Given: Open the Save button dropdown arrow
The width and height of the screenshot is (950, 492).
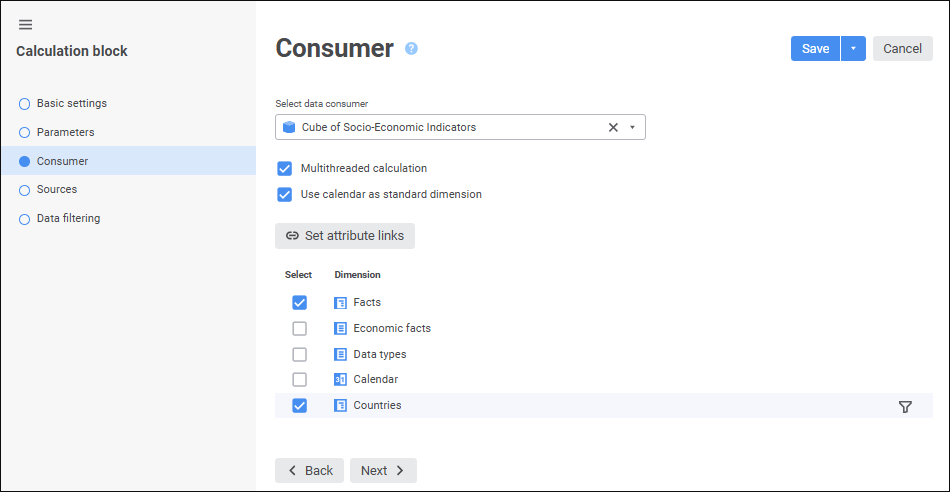Looking at the screenshot, I should pos(853,49).
